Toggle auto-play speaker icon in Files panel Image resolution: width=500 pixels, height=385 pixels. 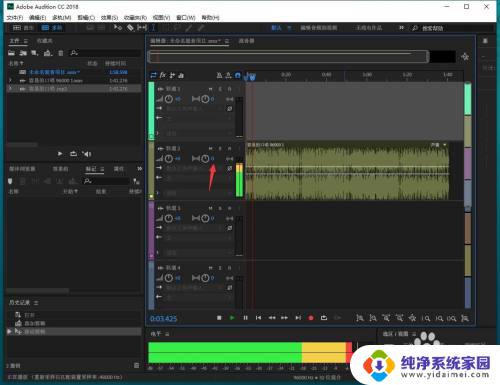(x=87, y=154)
